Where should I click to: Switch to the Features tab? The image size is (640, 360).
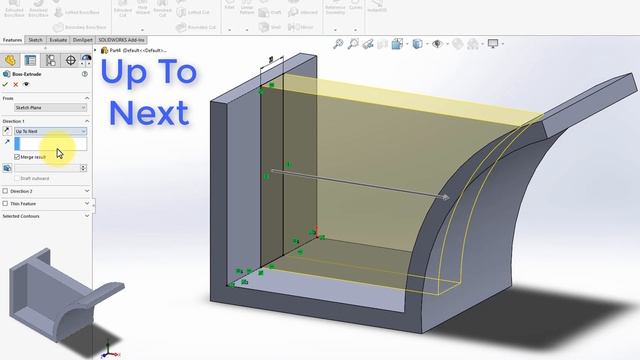click(12, 40)
